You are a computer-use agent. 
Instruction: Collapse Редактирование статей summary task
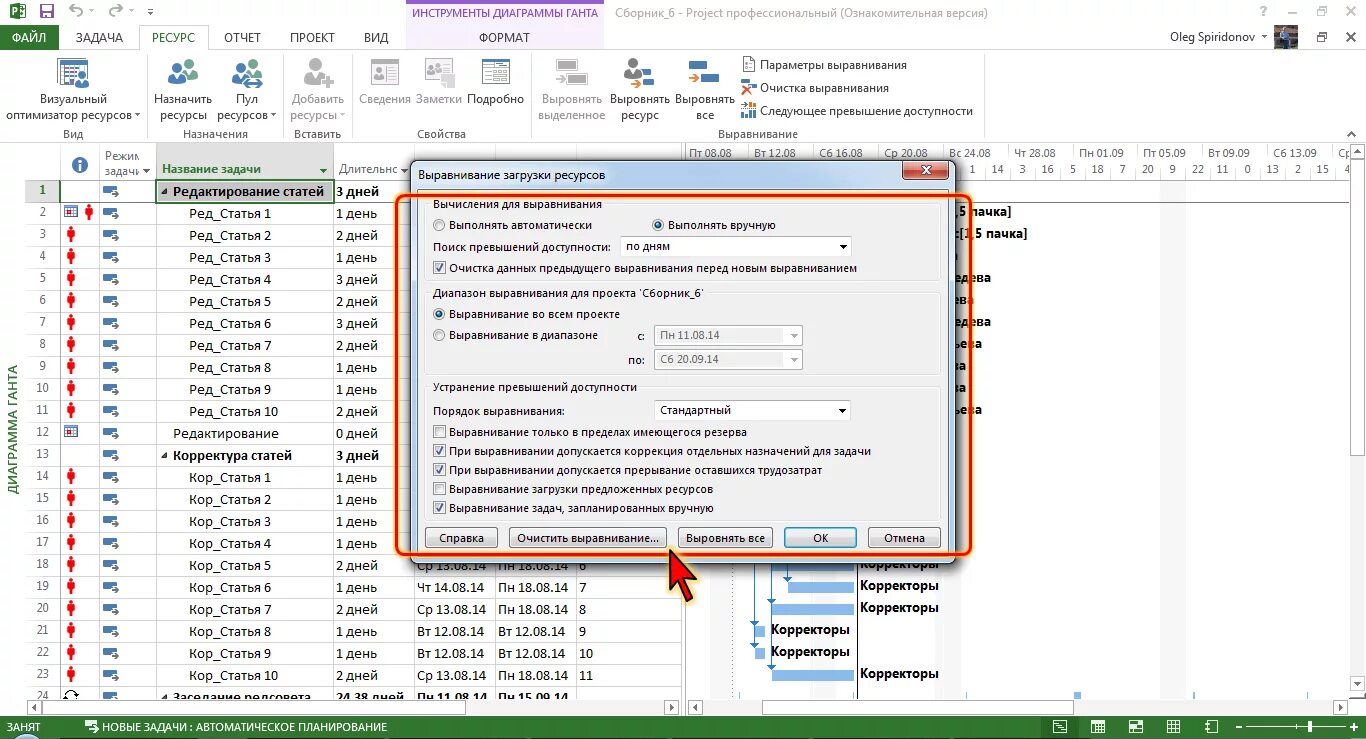pyautogui.click(x=165, y=191)
